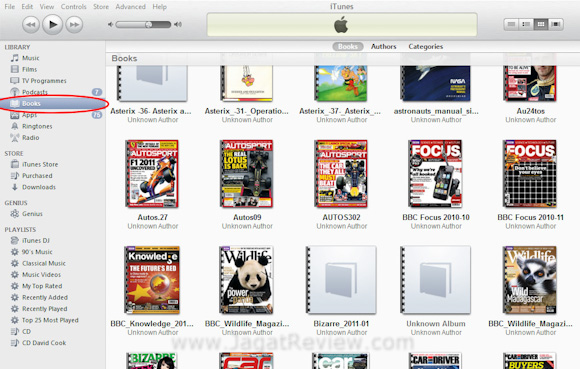Switch to album list view icon
The width and height of the screenshot is (580, 369).
[526, 24]
